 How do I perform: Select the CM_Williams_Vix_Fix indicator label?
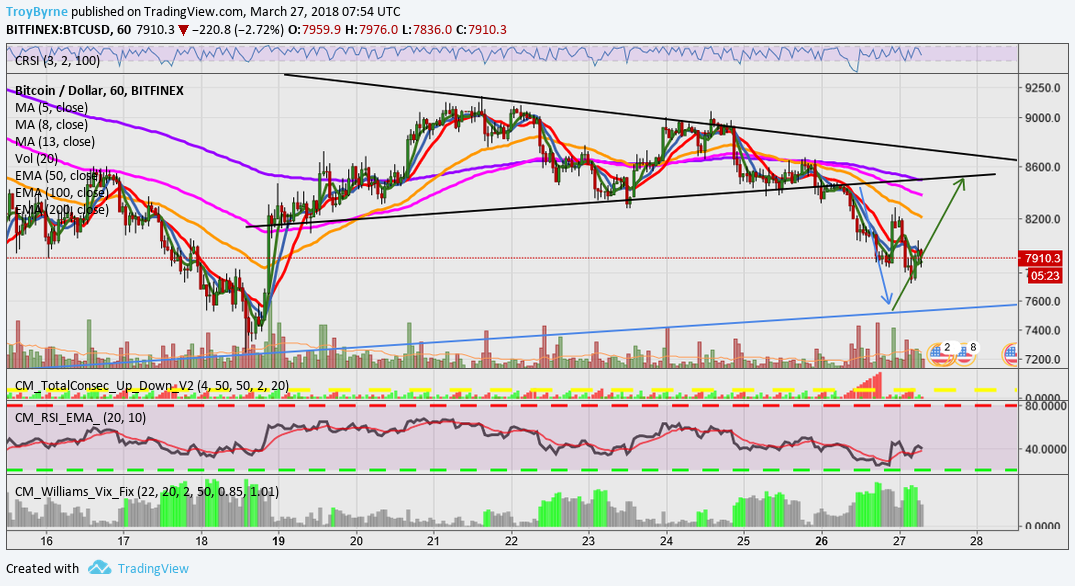(x=147, y=491)
